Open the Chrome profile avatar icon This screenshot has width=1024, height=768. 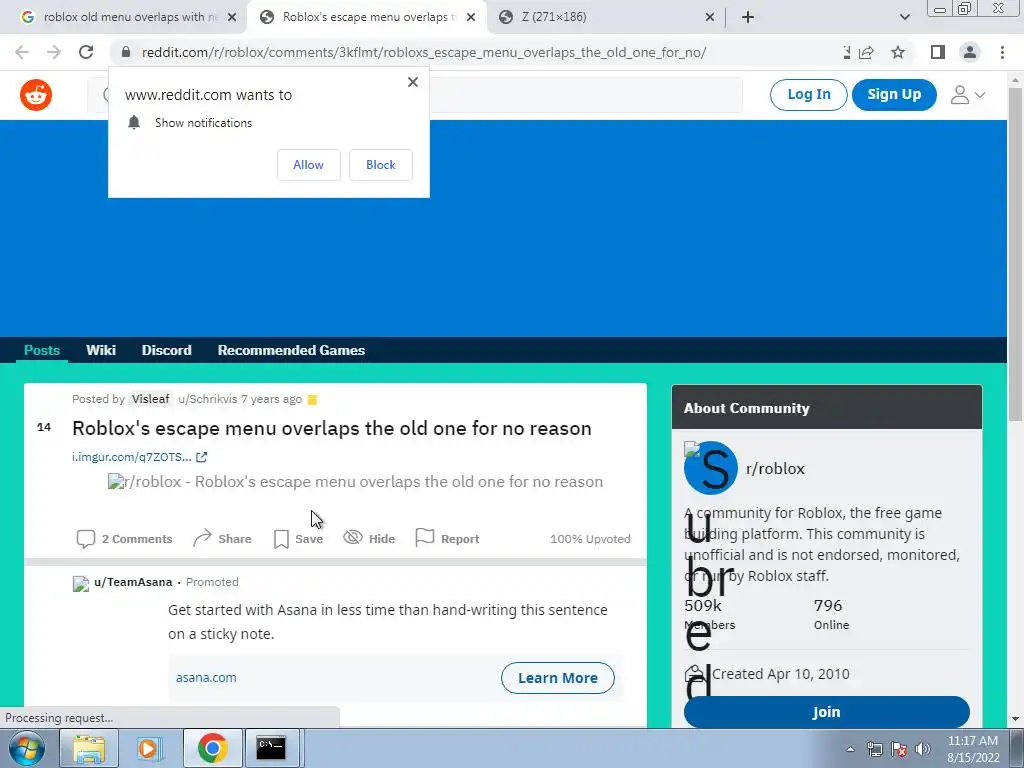[x=970, y=52]
